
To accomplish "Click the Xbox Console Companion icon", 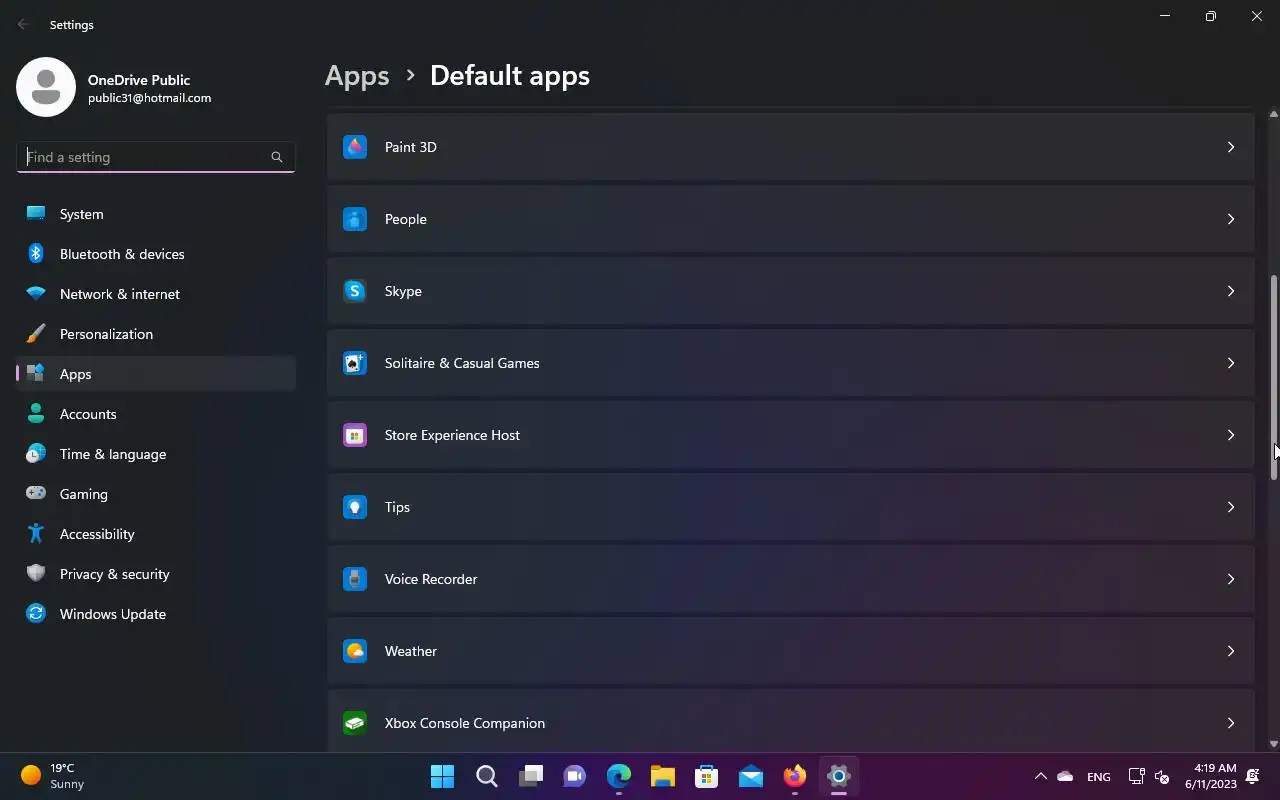I will (355, 723).
